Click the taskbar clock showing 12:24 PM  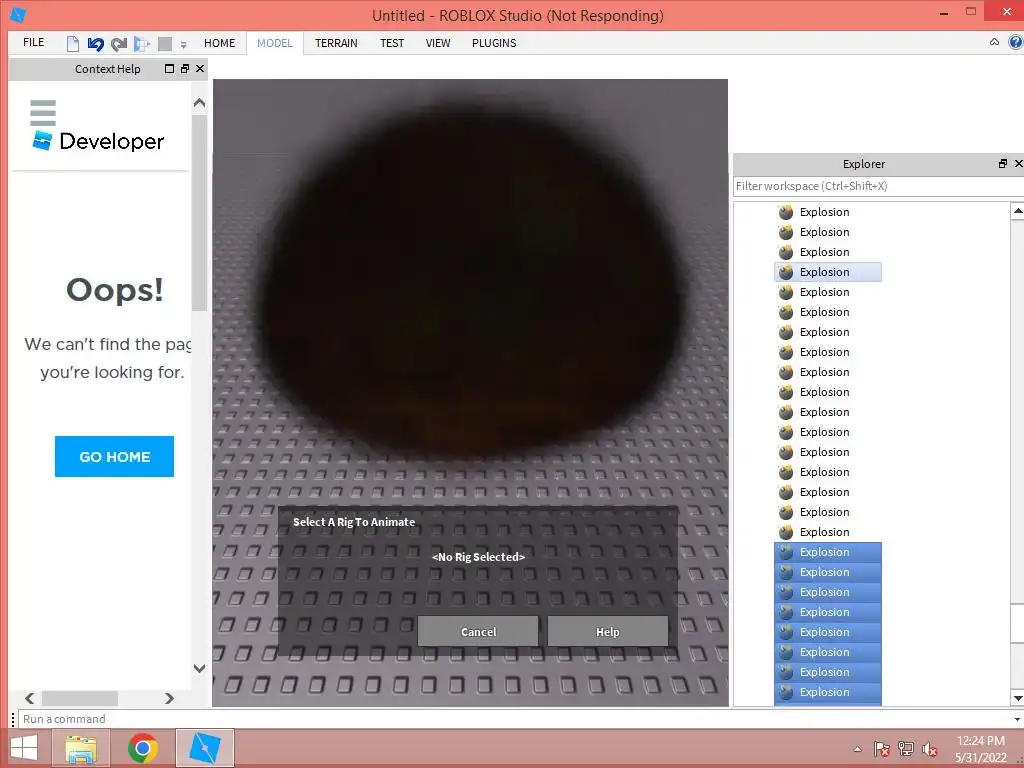click(980, 749)
